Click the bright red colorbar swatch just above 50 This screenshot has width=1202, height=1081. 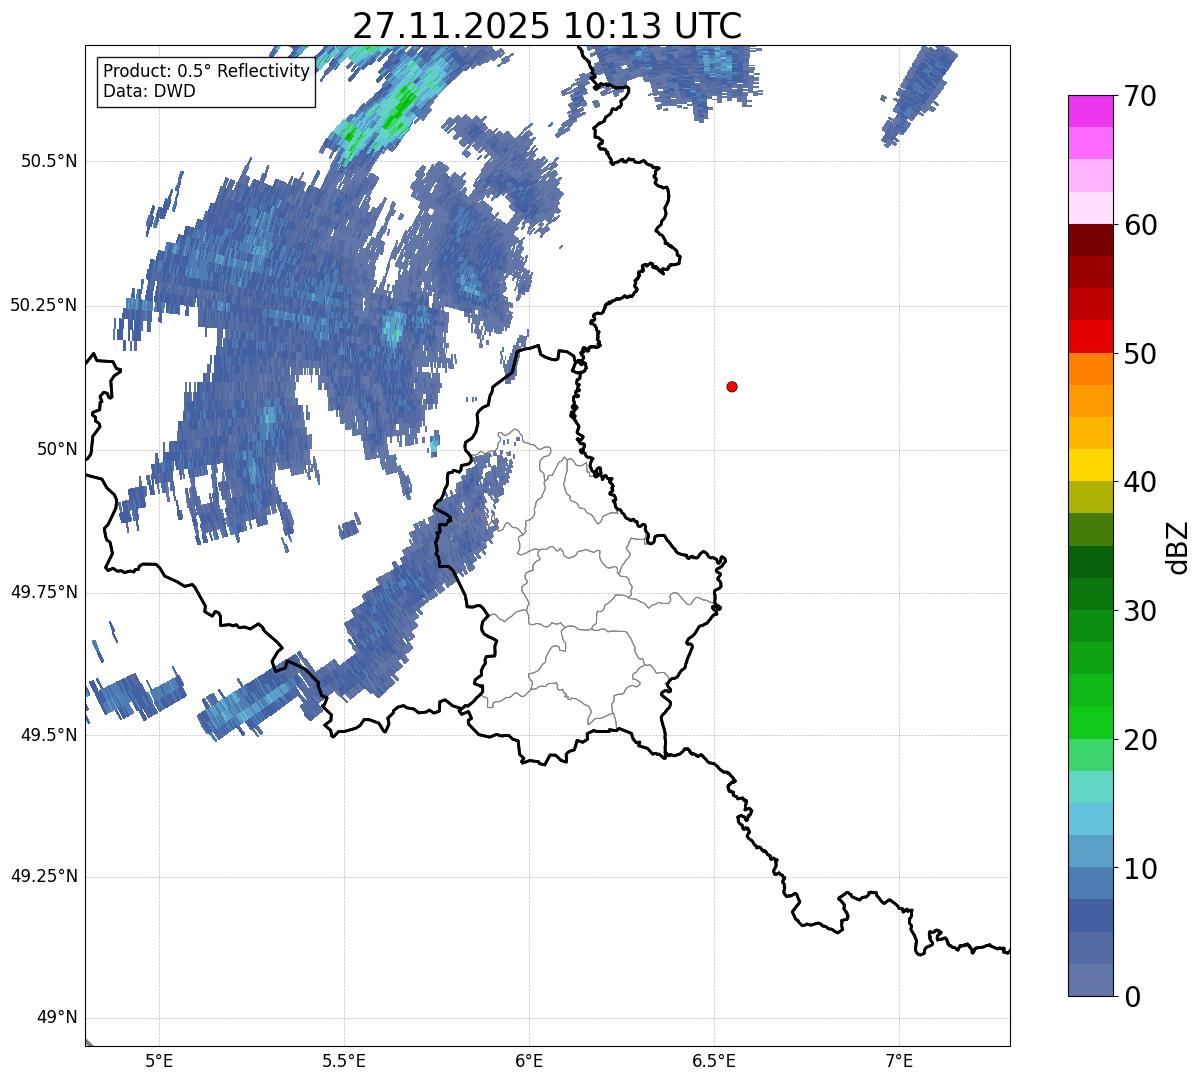1090,337
